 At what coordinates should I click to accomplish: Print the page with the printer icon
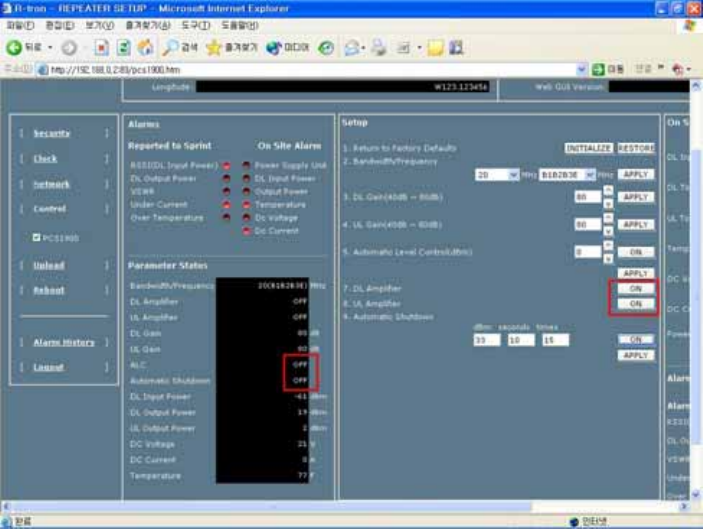[x=378, y=48]
